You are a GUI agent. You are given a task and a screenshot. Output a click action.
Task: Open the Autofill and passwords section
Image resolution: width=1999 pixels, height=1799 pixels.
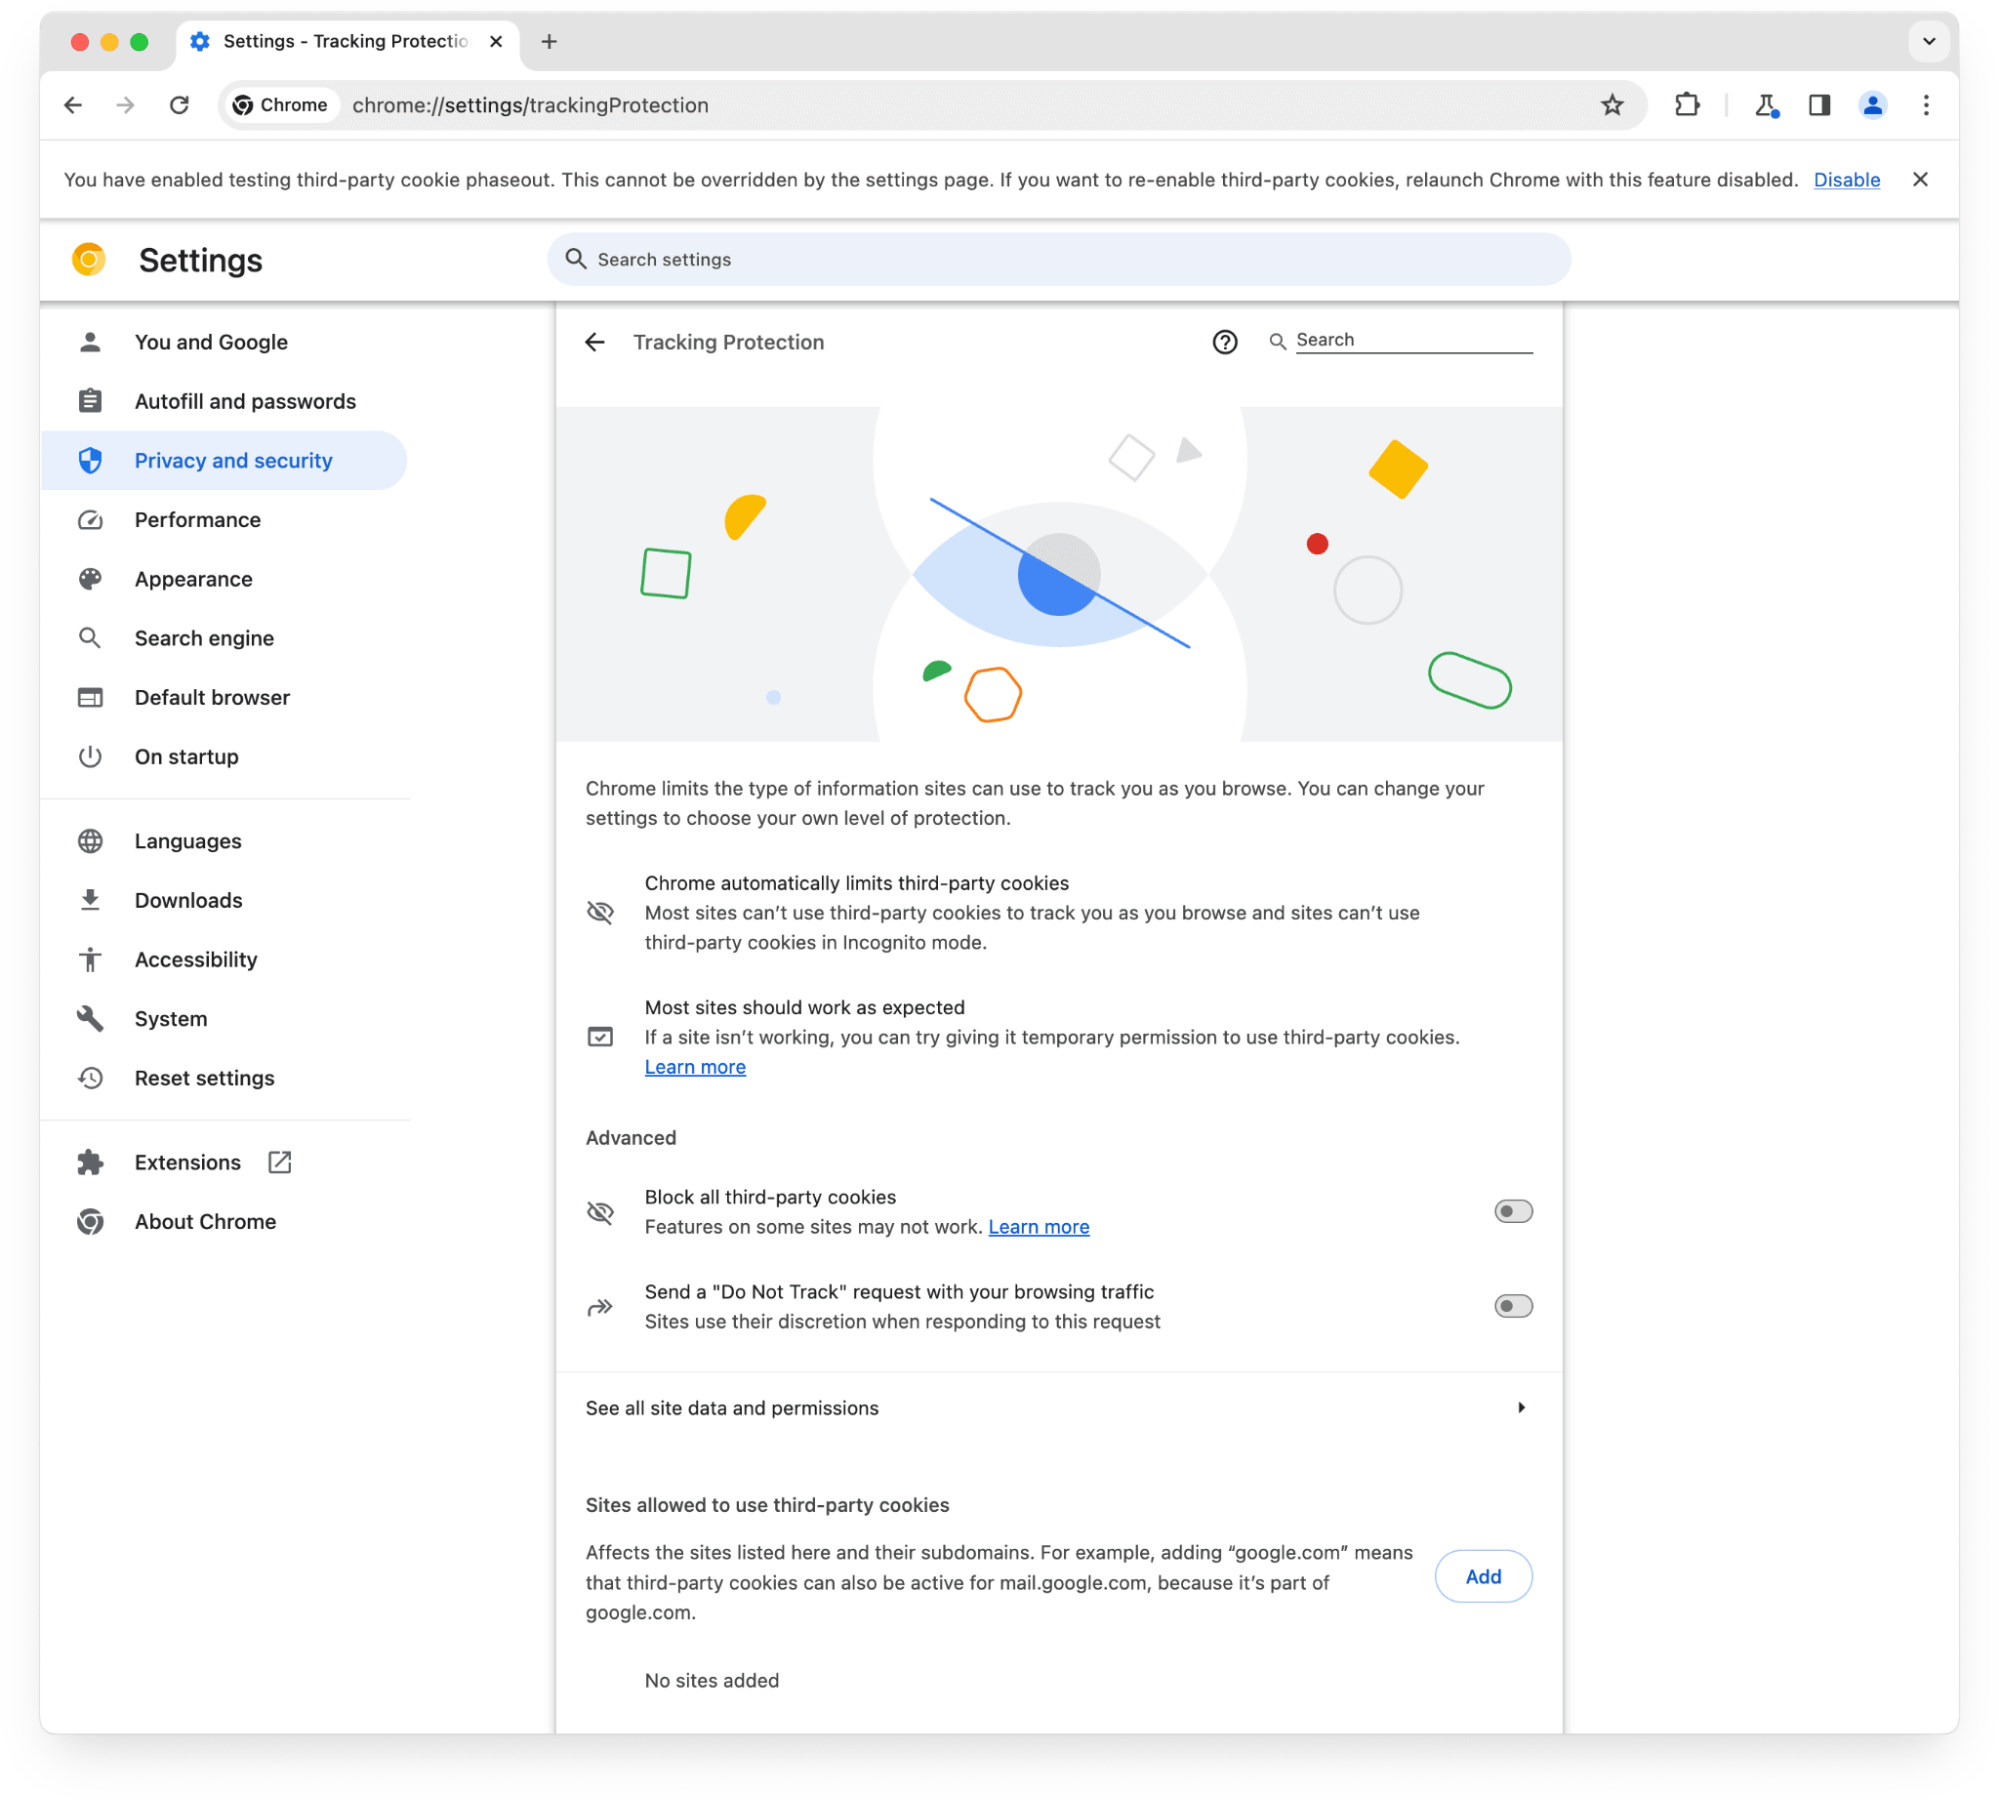tap(245, 401)
